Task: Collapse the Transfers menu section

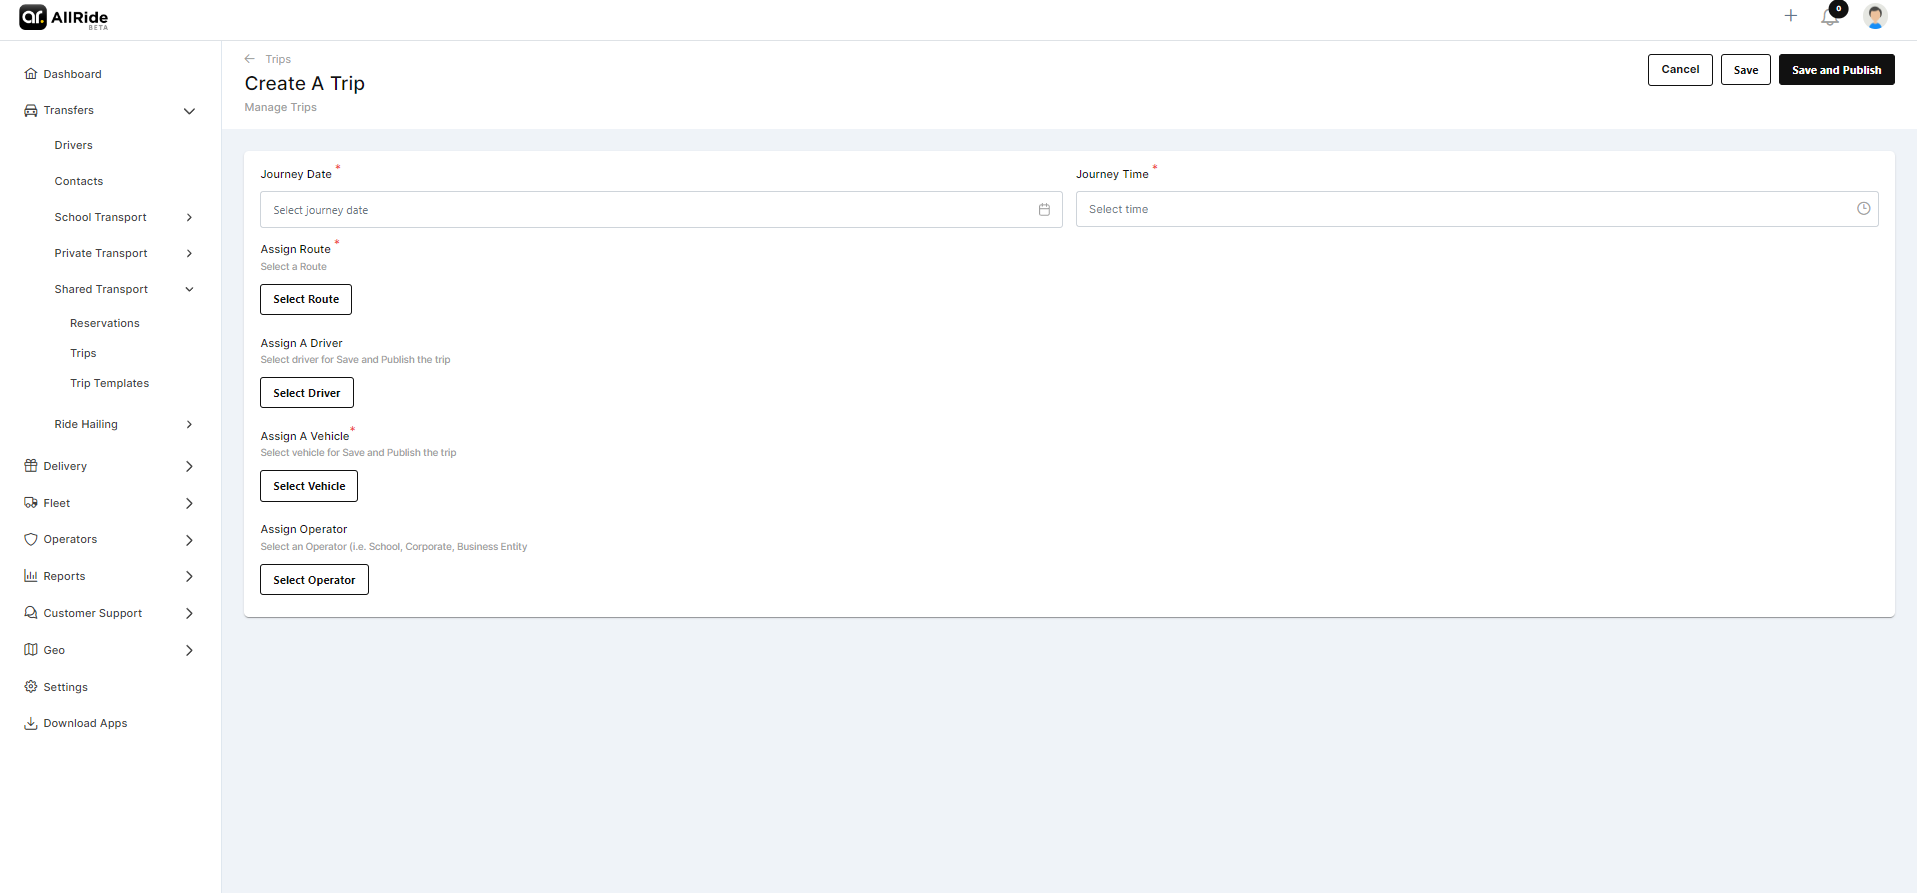Action: [x=189, y=111]
